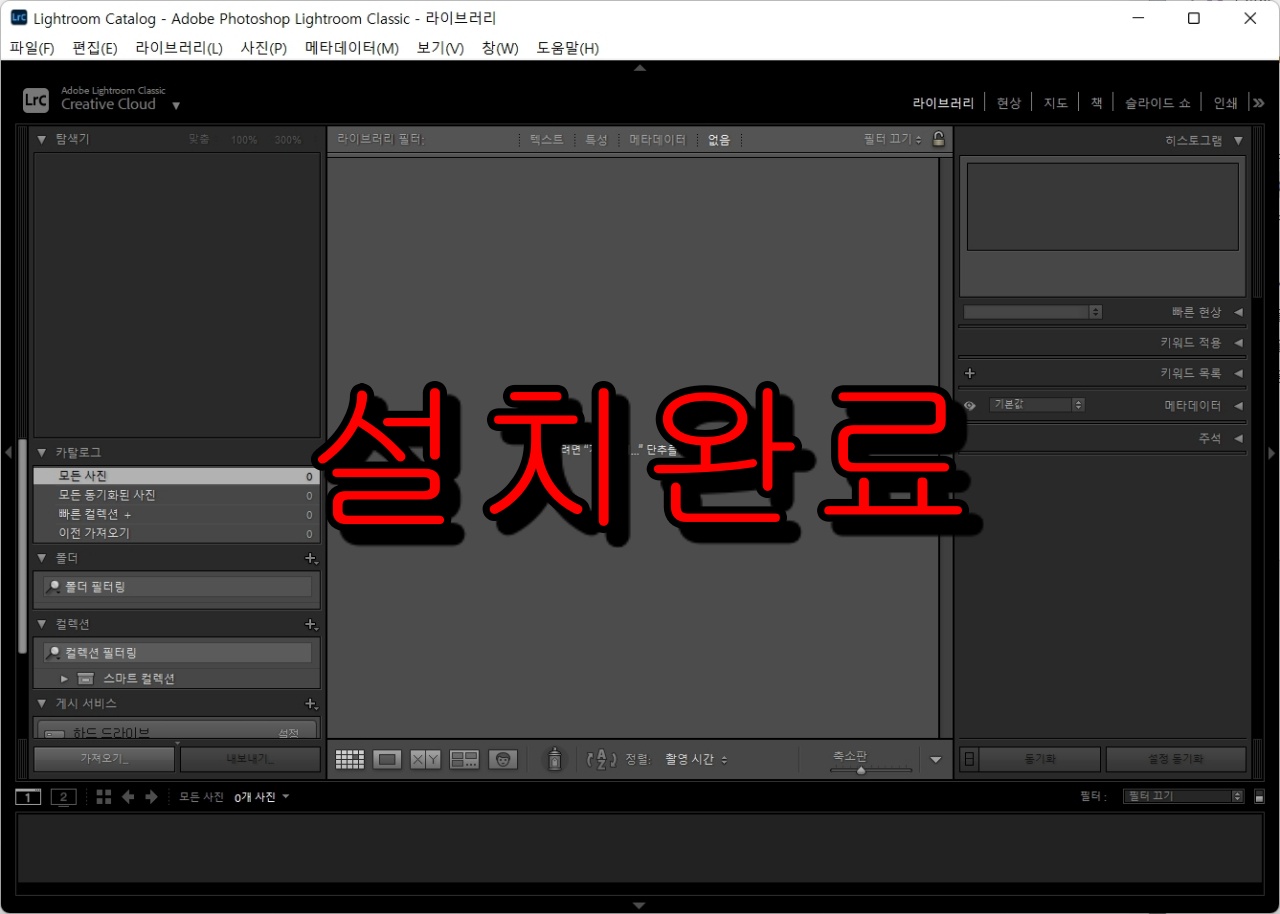Select 모든 사진 in the catalog list

point(80,475)
